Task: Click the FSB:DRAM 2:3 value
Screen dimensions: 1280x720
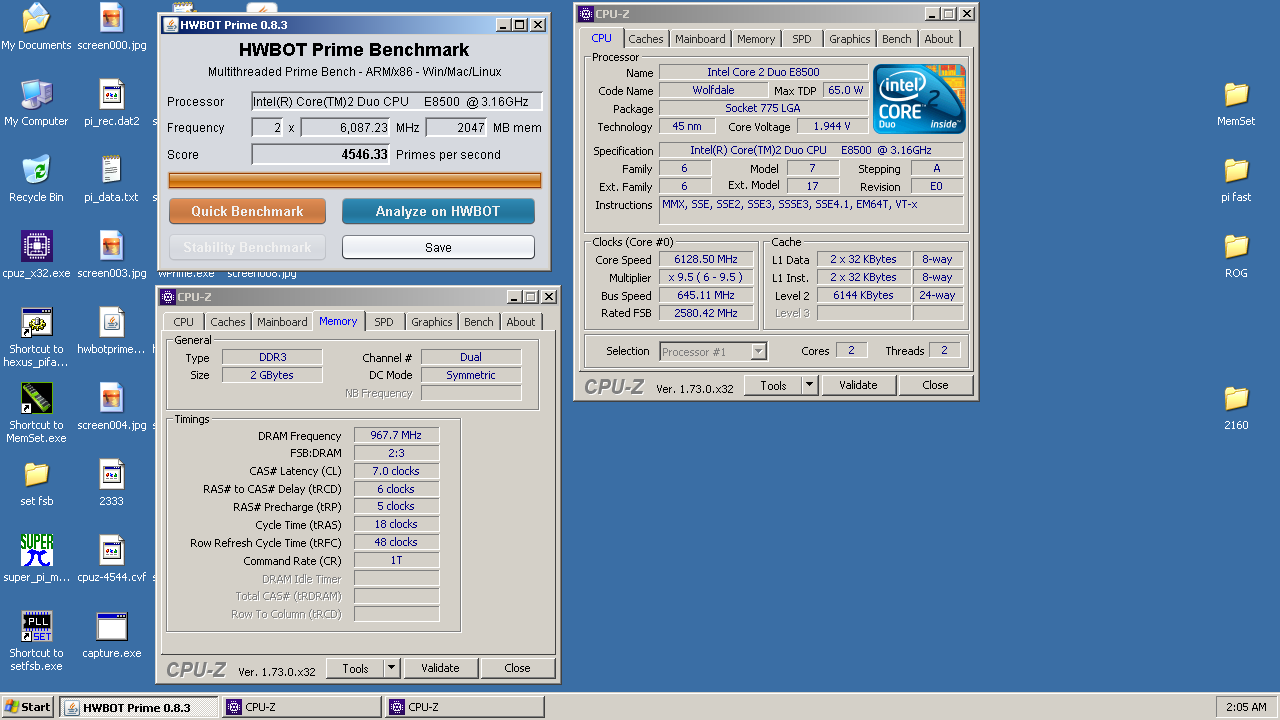Action: [x=397, y=453]
